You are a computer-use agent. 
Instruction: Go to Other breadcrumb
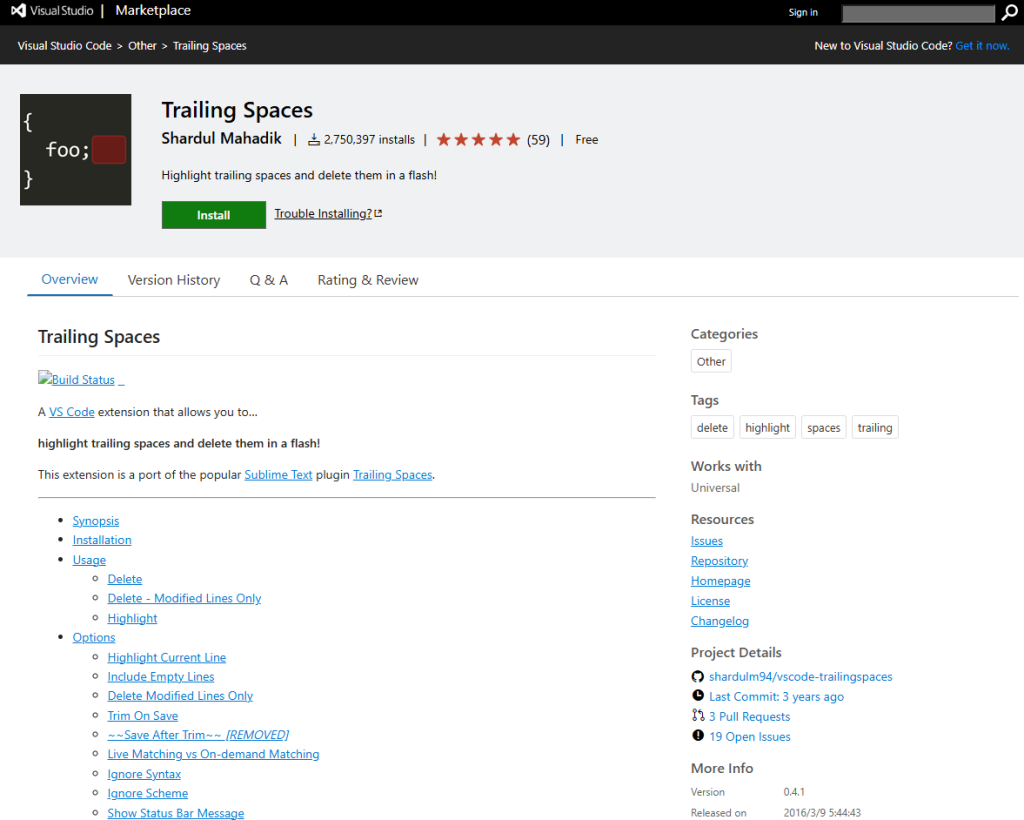click(x=142, y=46)
